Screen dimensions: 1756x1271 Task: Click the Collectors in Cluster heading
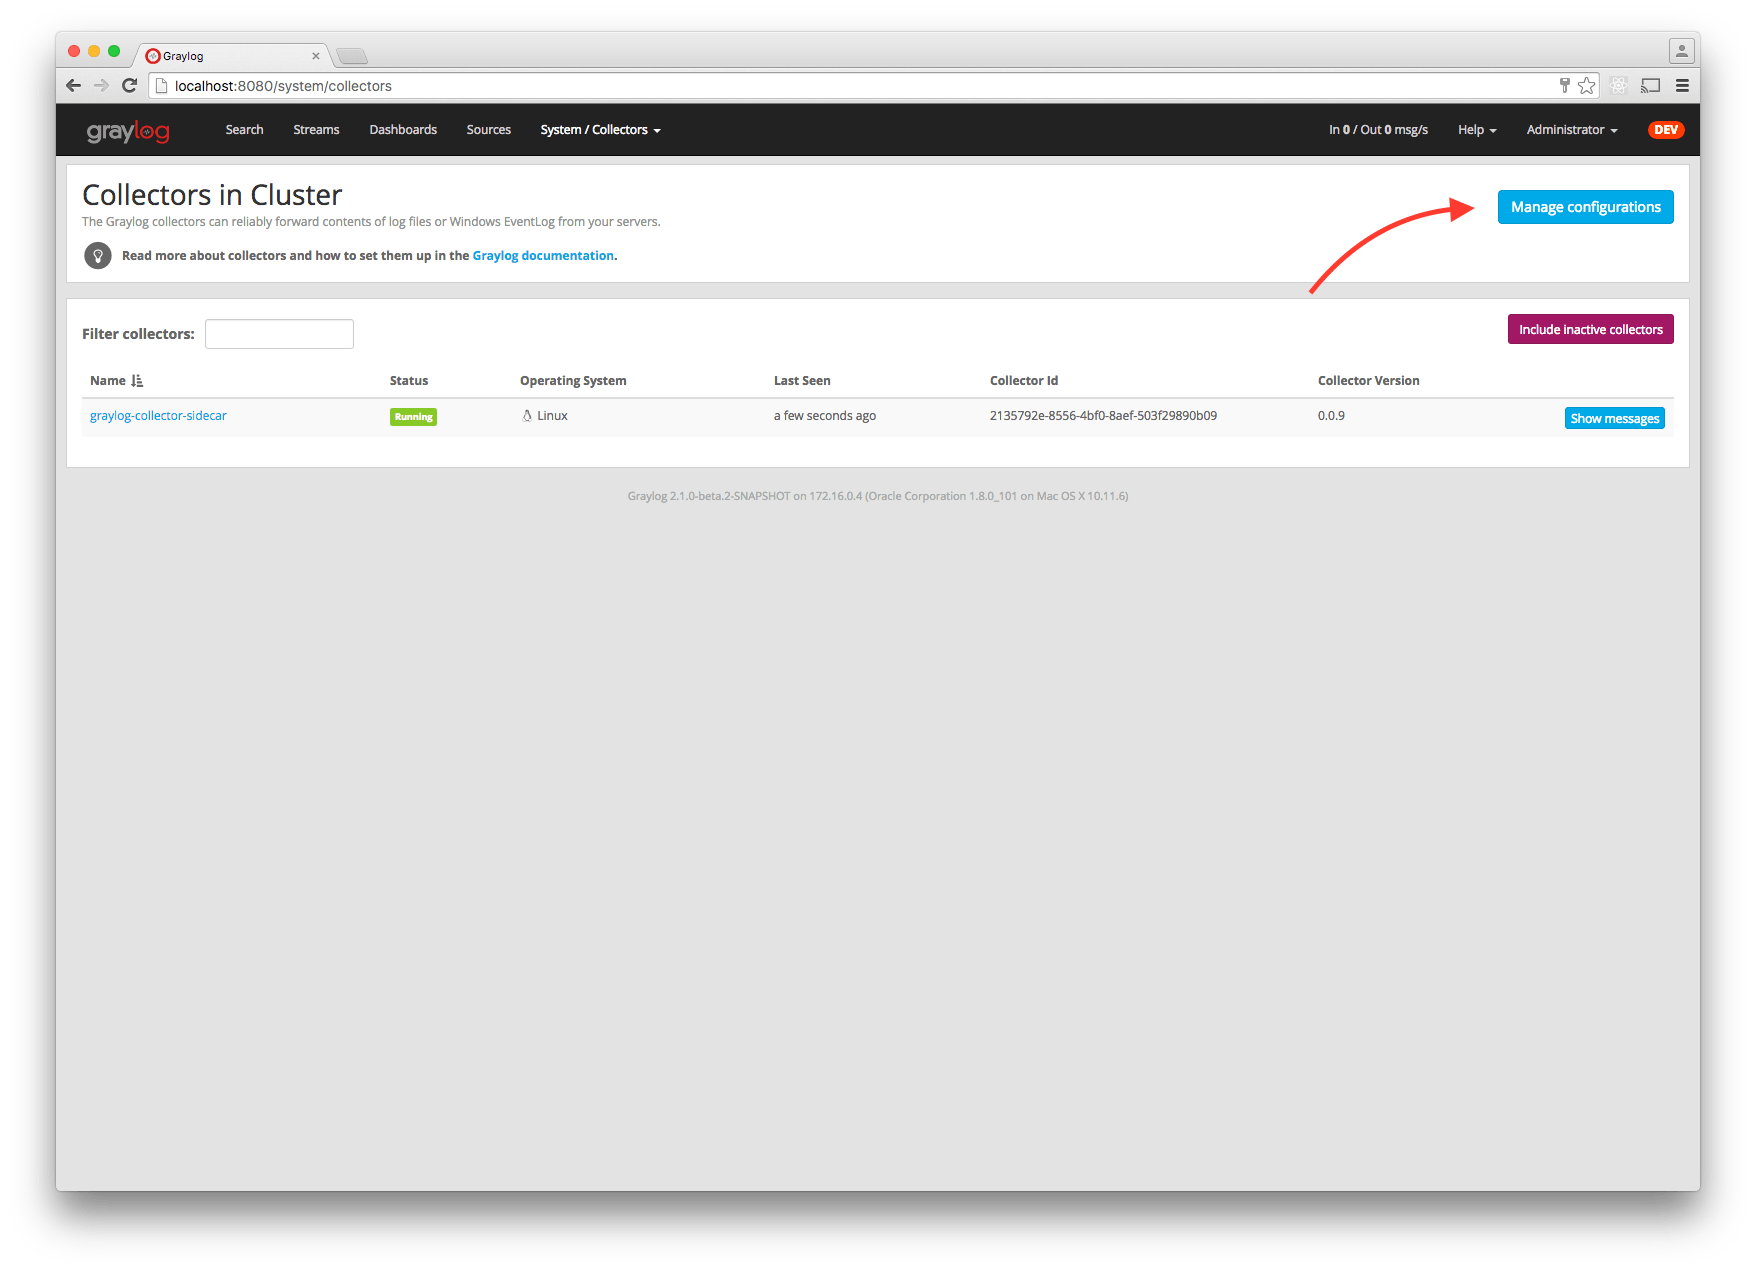click(212, 195)
